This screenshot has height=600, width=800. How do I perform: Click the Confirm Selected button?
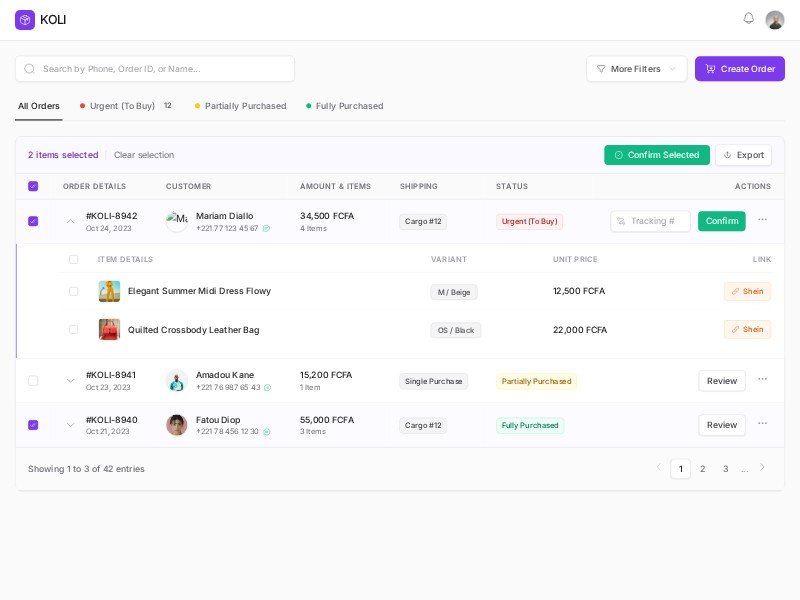tap(657, 155)
